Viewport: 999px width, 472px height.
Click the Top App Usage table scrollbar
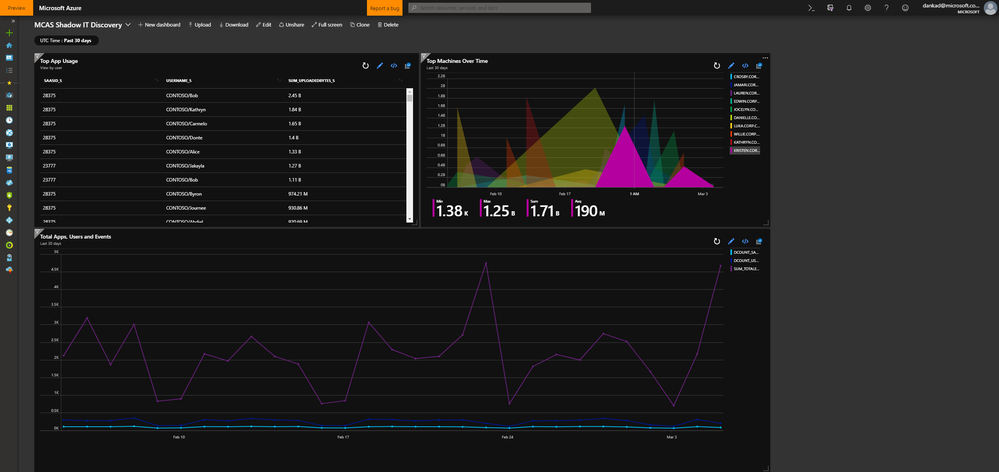(x=409, y=155)
